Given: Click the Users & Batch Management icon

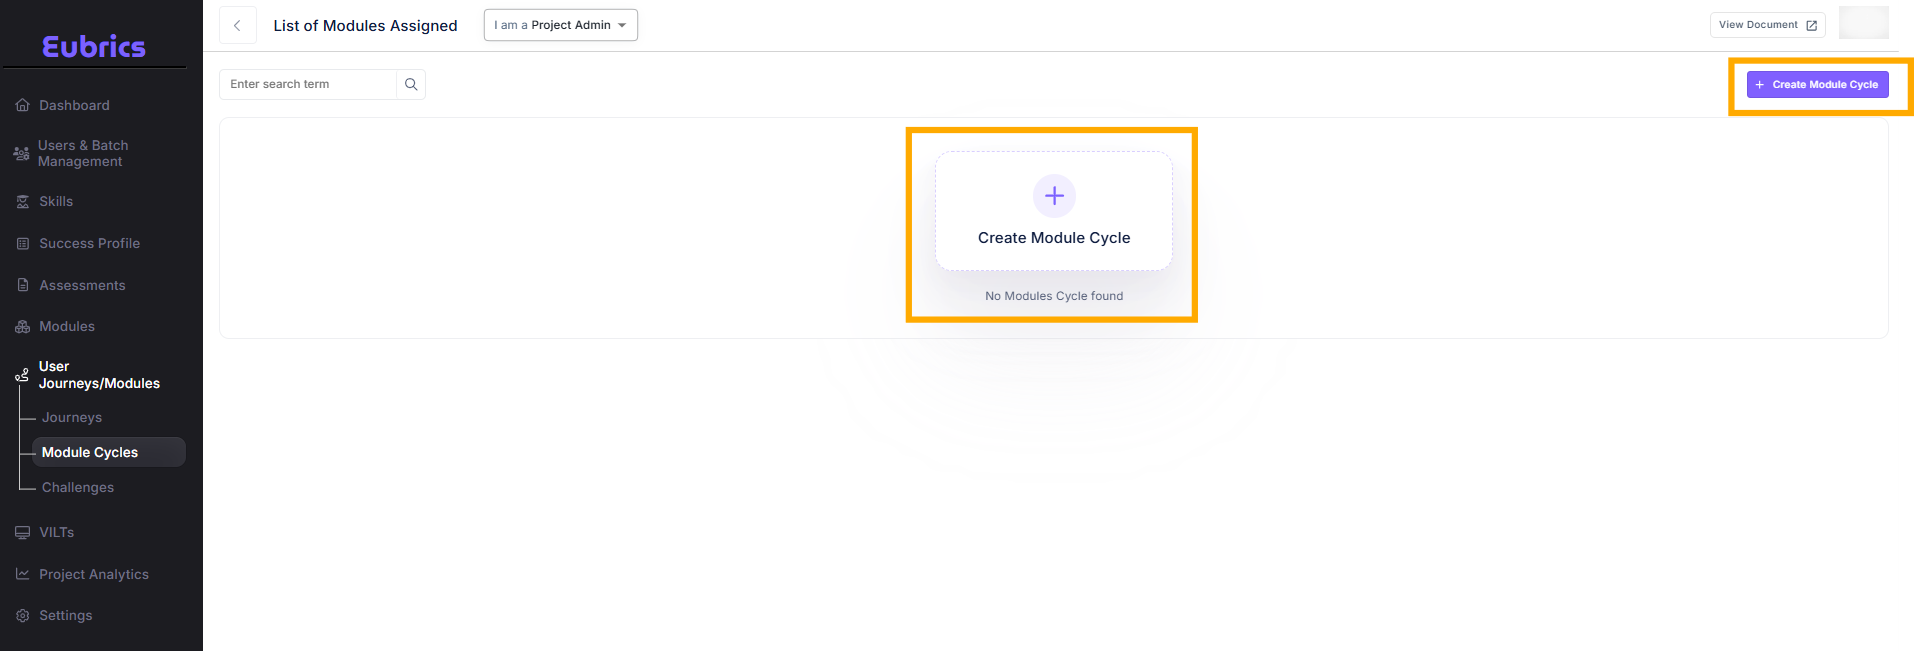Looking at the screenshot, I should [22, 153].
